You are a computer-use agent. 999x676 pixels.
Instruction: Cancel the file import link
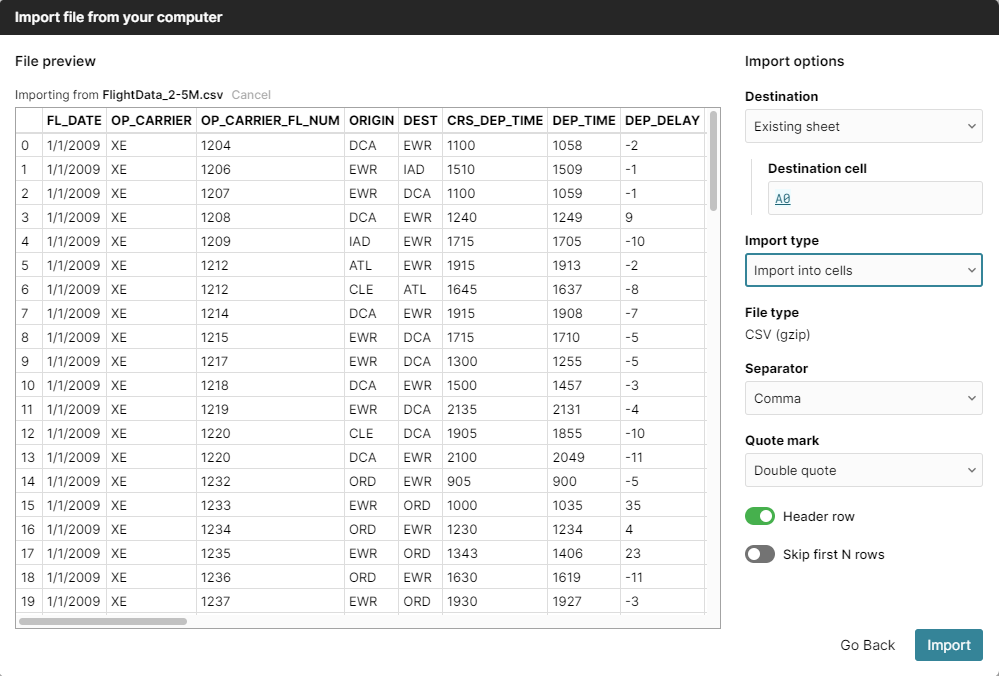pos(251,95)
